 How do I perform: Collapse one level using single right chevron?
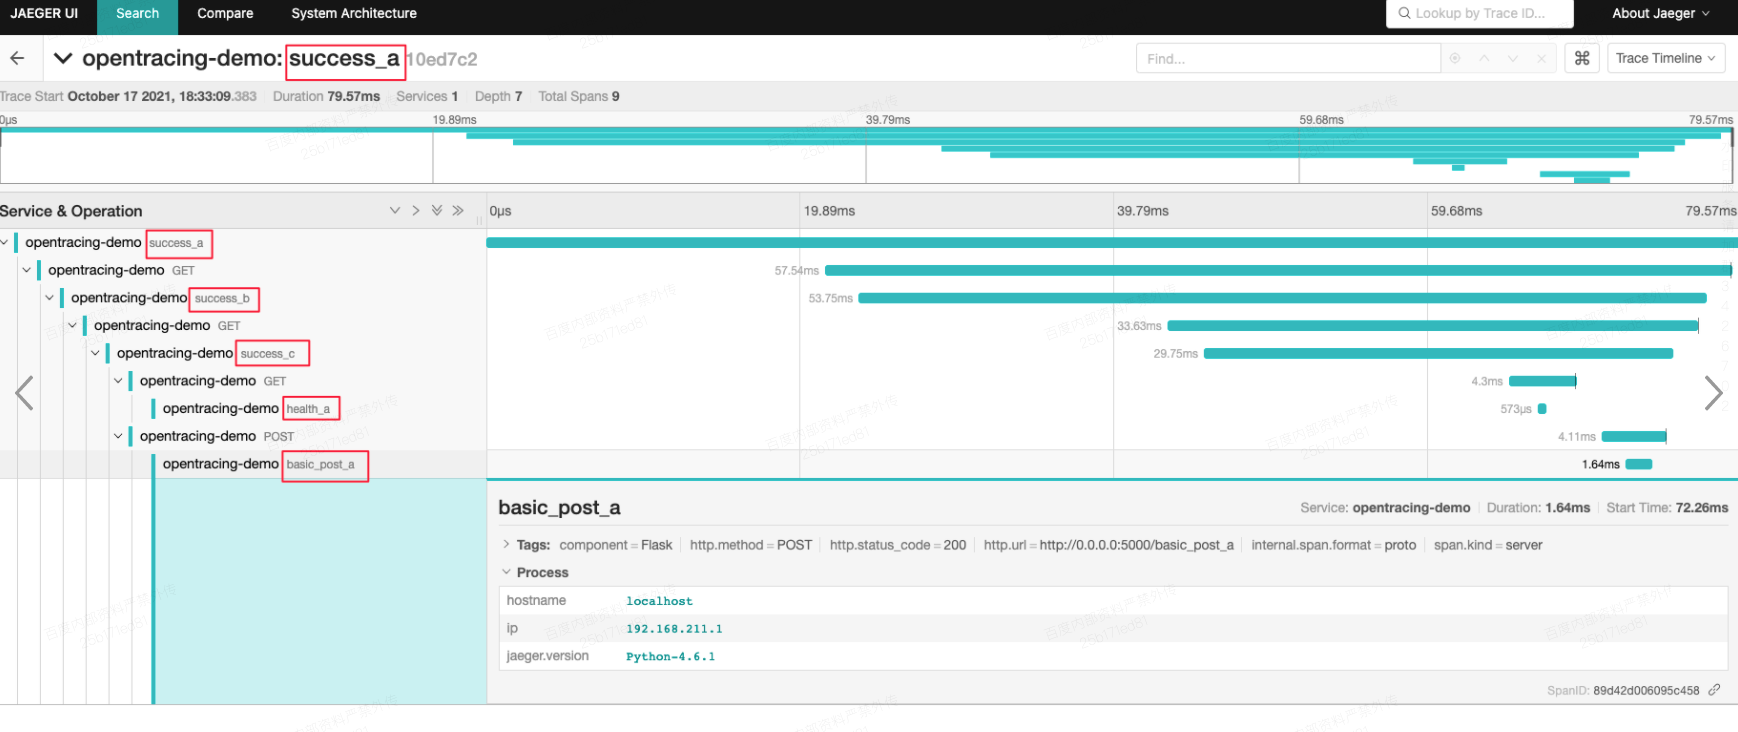click(x=416, y=210)
